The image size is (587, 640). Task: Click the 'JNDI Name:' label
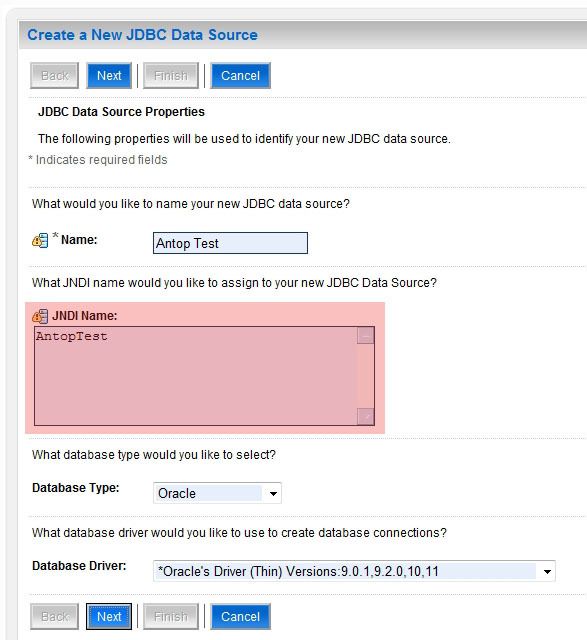[84, 316]
